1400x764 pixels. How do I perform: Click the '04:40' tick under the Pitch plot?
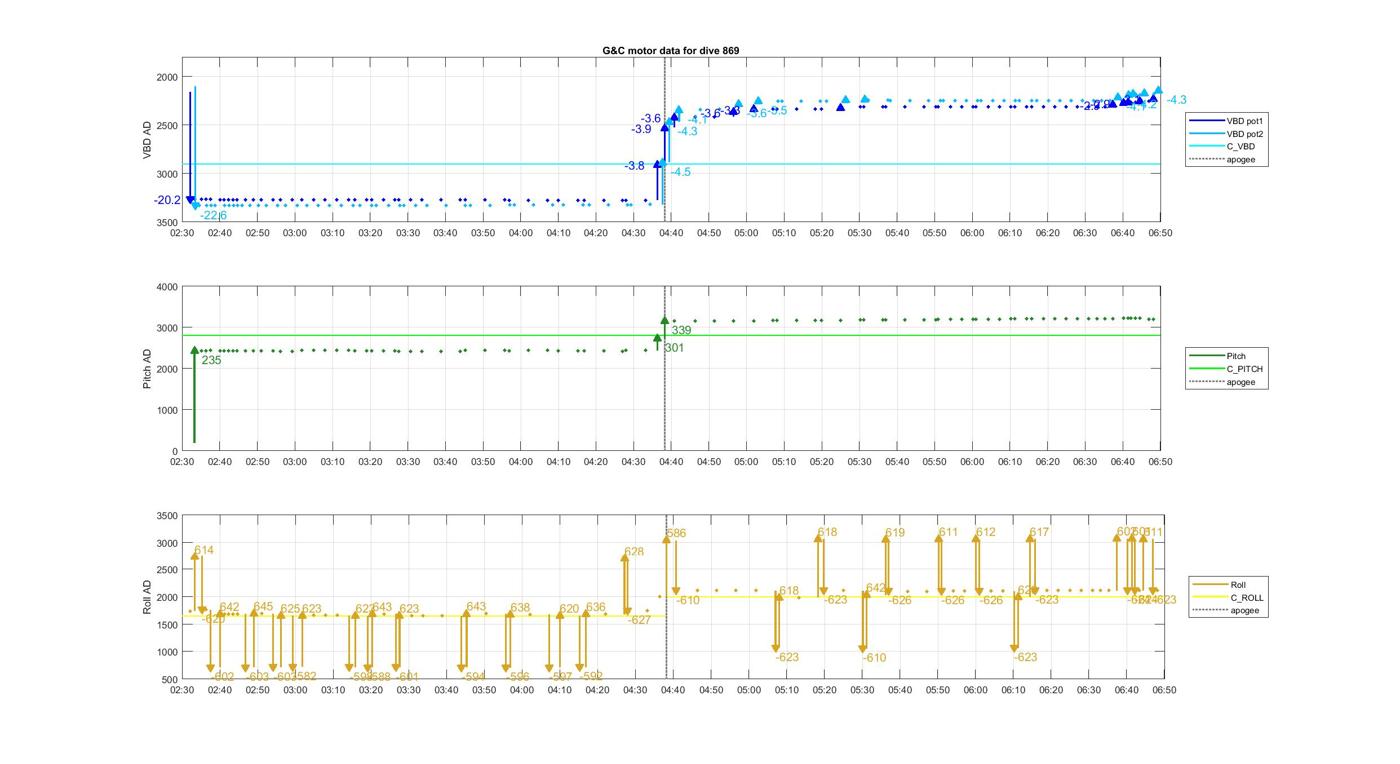click(671, 462)
